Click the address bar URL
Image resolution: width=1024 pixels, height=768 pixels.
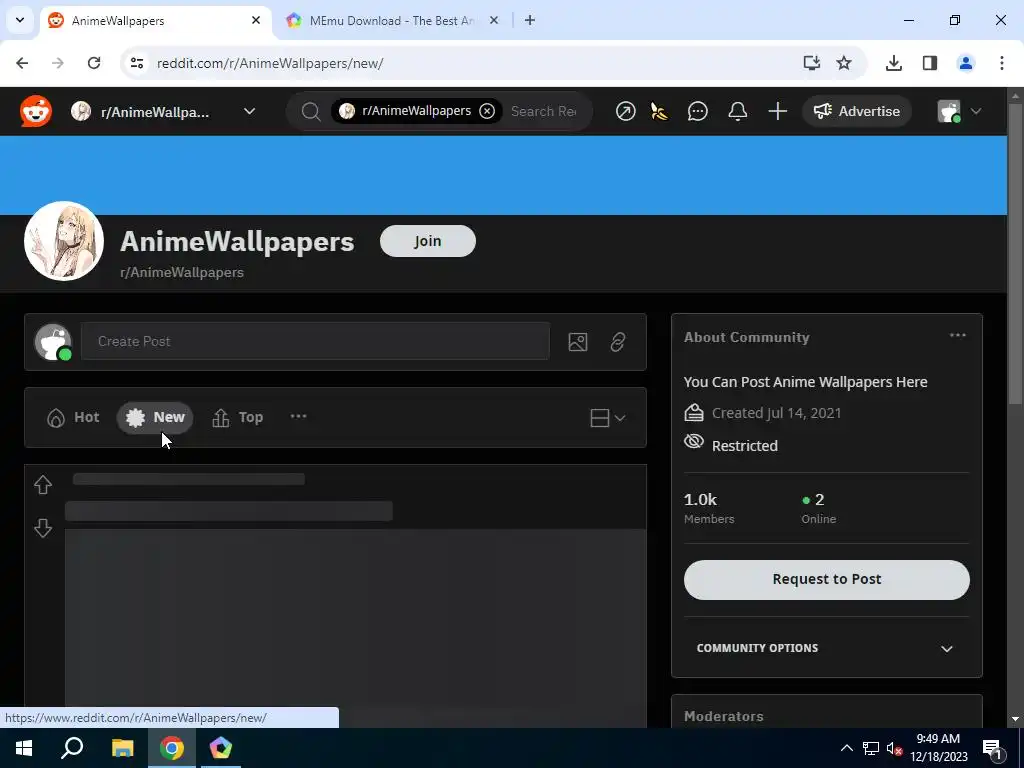(x=270, y=63)
